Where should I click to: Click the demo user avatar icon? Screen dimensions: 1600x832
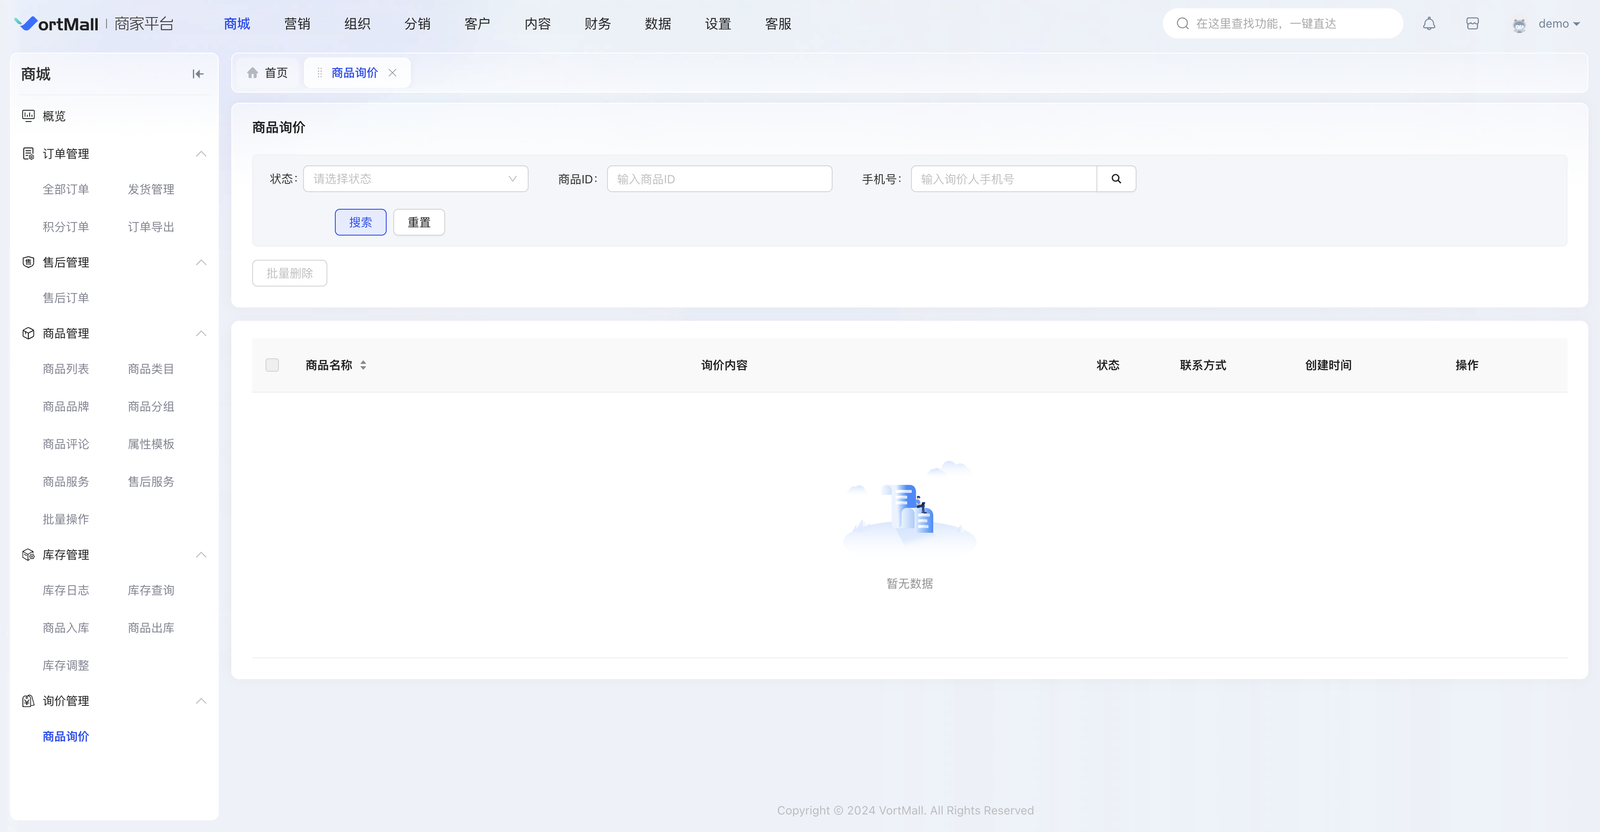pyautogui.click(x=1519, y=25)
